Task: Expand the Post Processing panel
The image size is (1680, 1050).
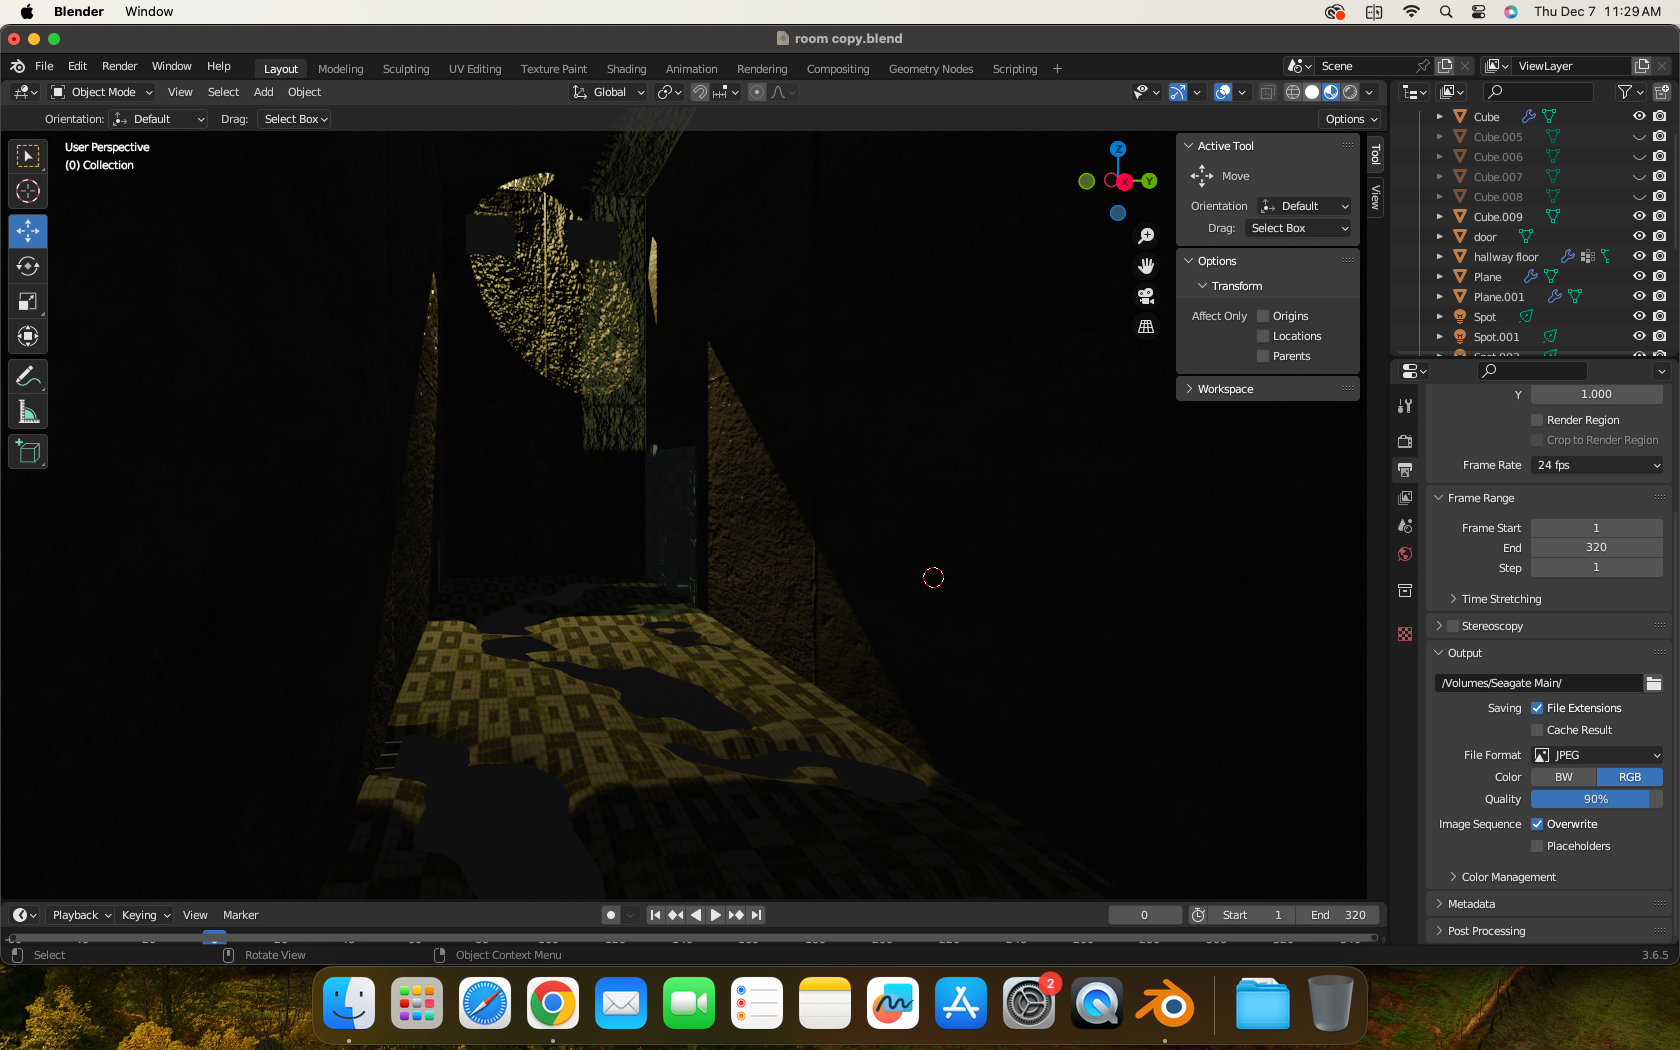Action: (x=1485, y=931)
